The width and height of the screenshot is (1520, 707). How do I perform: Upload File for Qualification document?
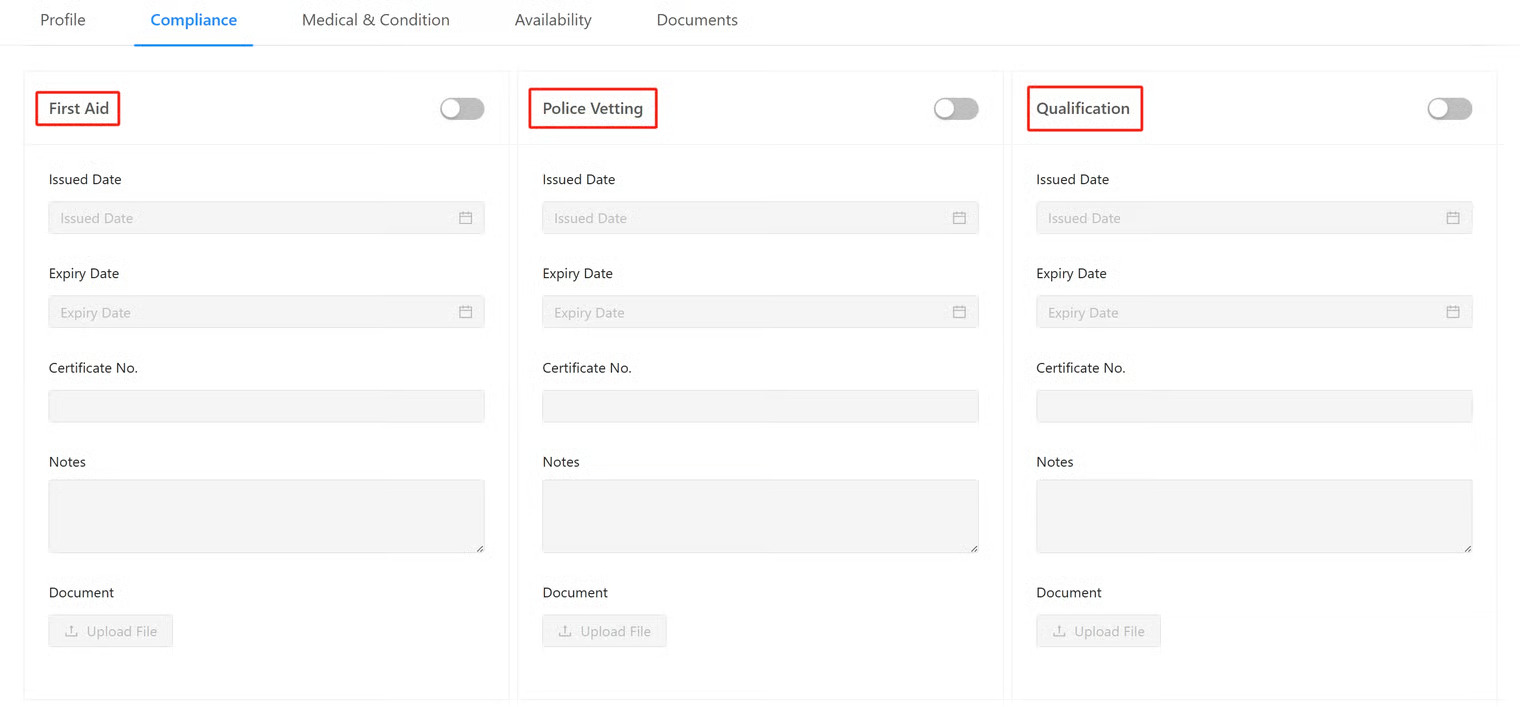coord(1098,631)
